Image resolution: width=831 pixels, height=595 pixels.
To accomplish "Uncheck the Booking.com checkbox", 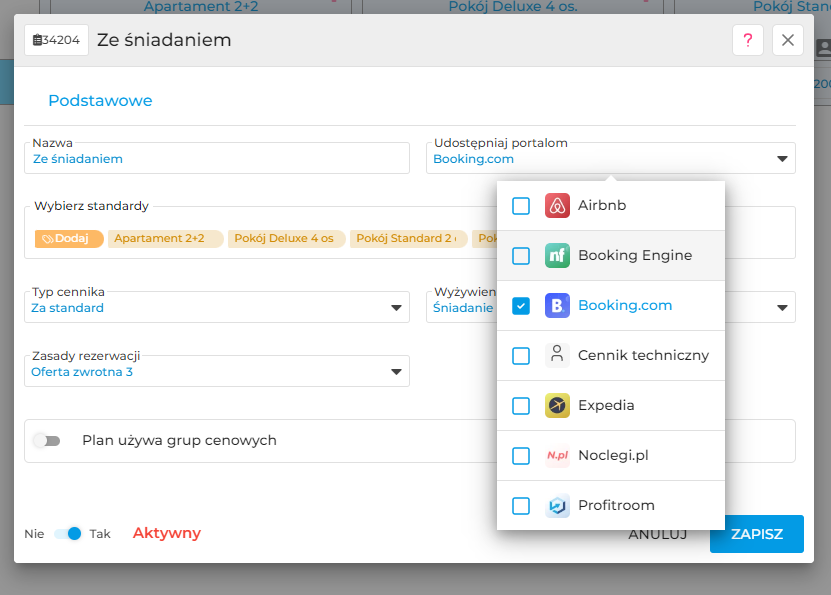I will click(x=521, y=305).
